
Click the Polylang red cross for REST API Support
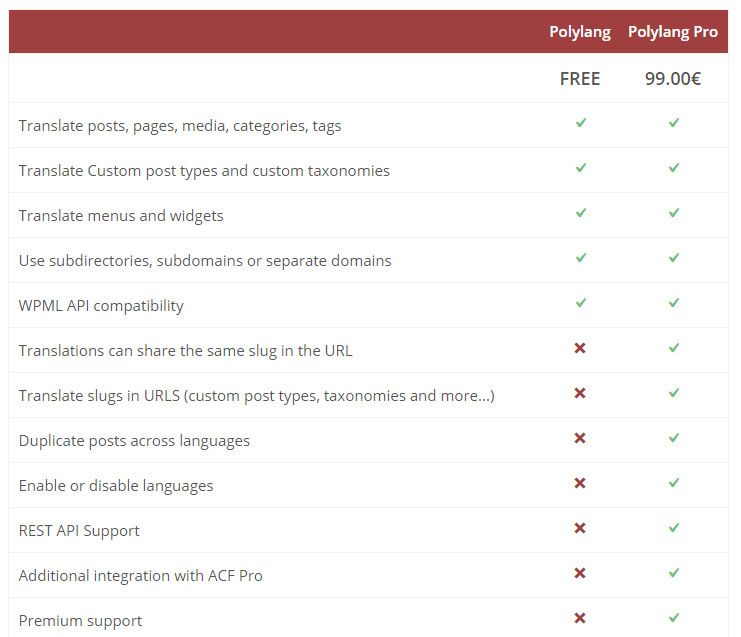tap(580, 528)
